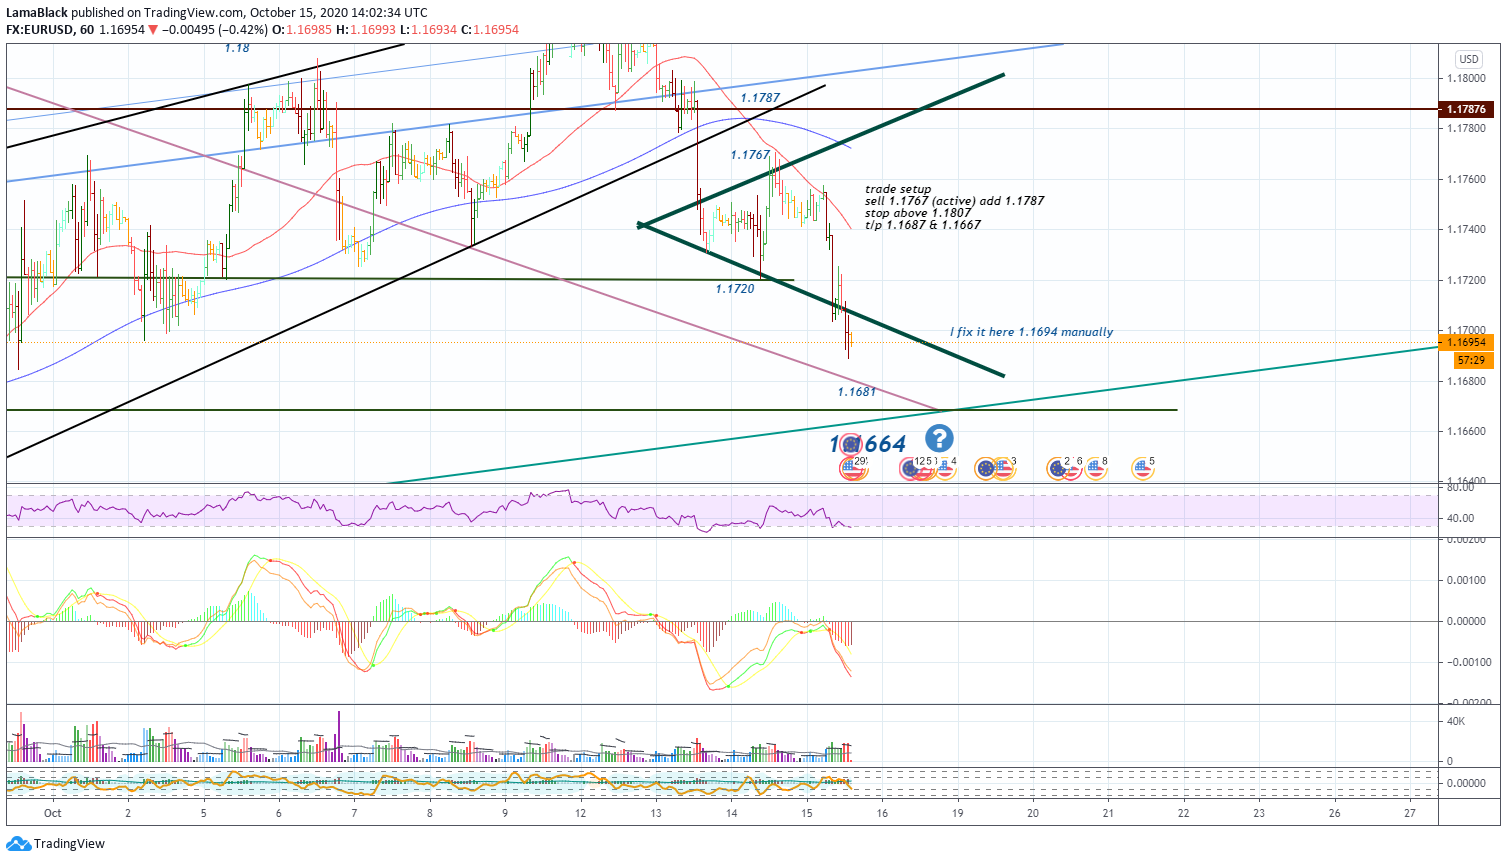This screenshot has height=862, width=1507.
Task: Click 1.17400 on the price axis
Action: pyautogui.click(x=1465, y=229)
